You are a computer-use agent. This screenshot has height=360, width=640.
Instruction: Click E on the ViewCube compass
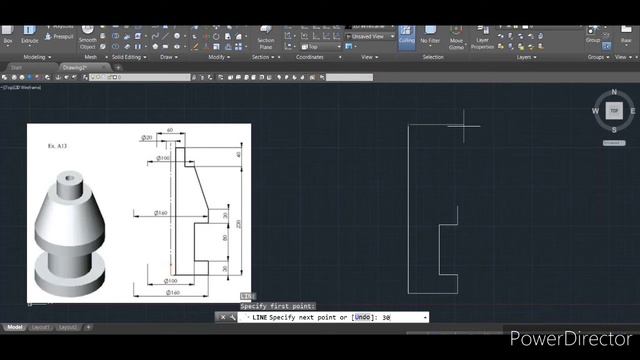pos(633,111)
